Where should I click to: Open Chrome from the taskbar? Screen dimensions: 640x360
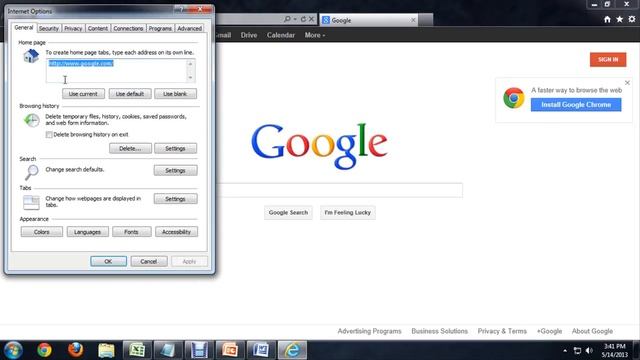point(44,350)
